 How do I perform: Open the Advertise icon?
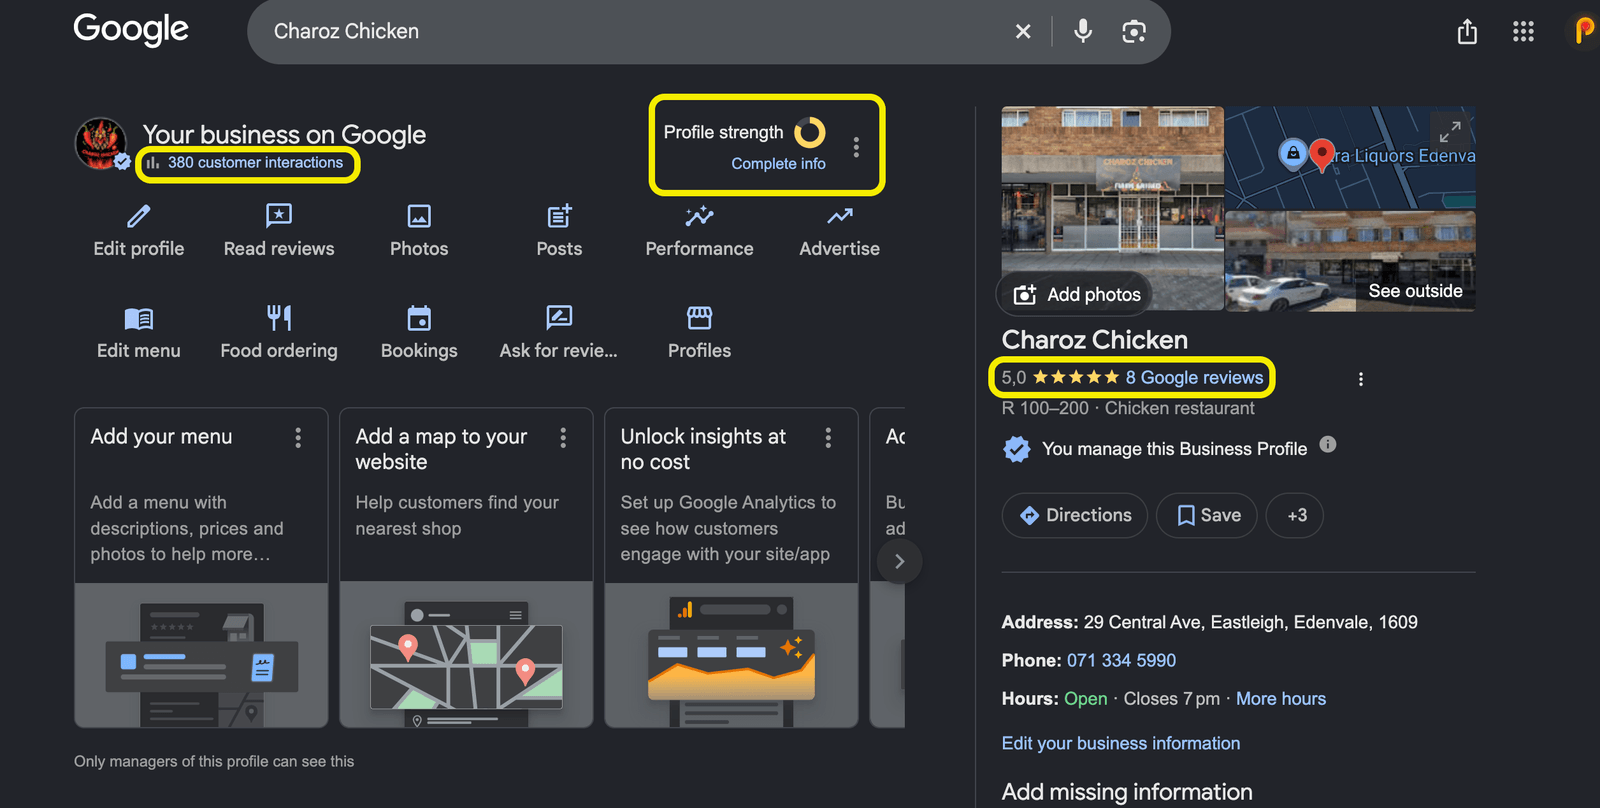click(840, 216)
